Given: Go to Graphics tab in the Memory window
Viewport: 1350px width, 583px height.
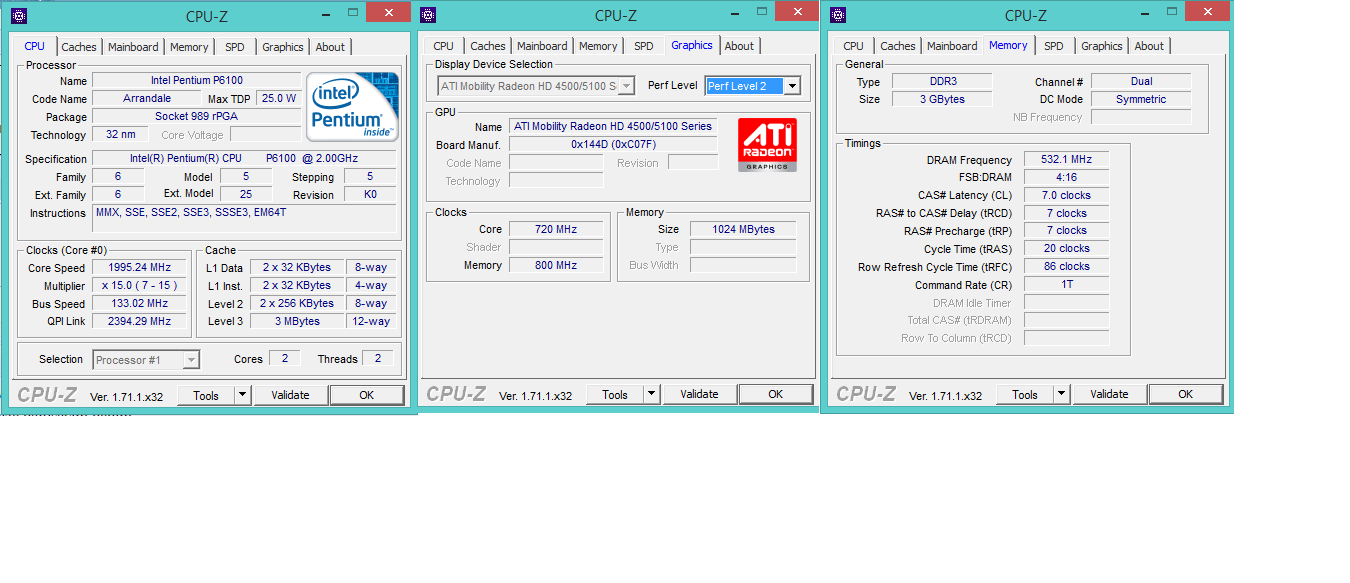Looking at the screenshot, I should tap(1102, 46).
